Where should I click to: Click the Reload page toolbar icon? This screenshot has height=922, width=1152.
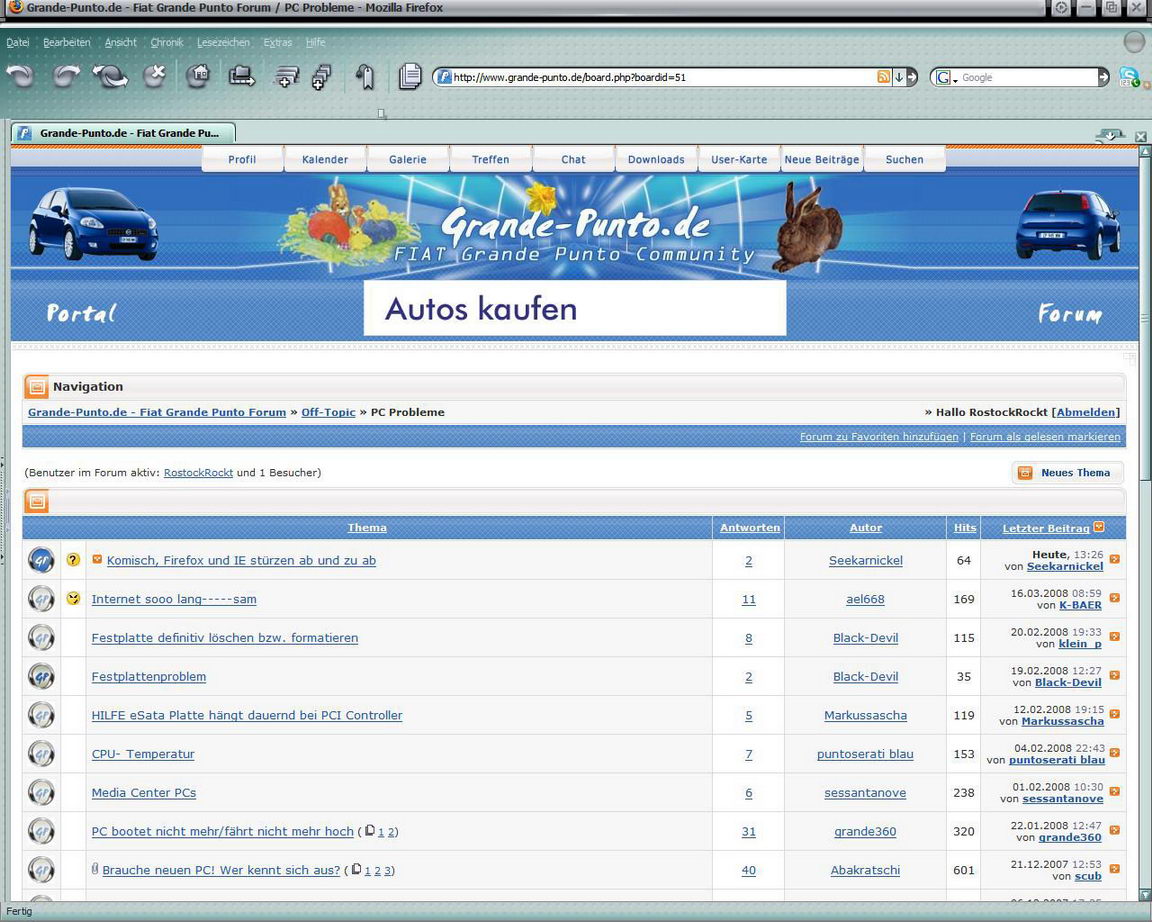click(x=110, y=76)
